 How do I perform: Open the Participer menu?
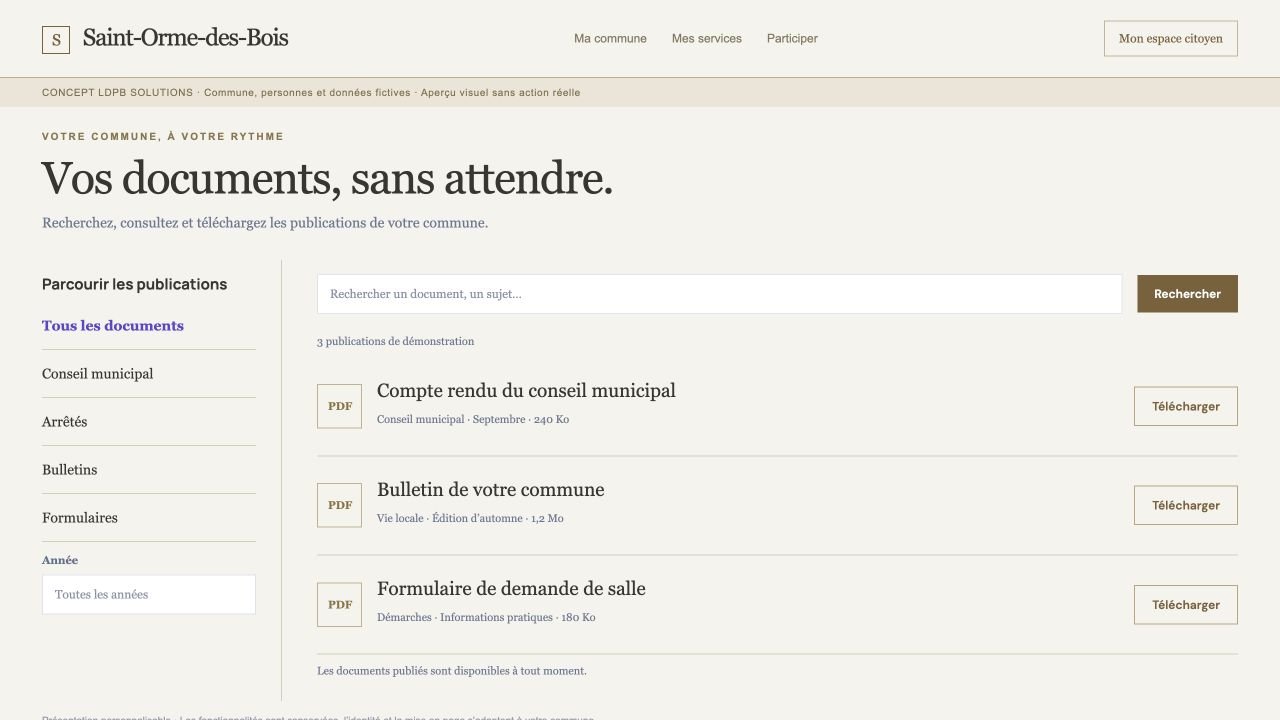(792, 39)
